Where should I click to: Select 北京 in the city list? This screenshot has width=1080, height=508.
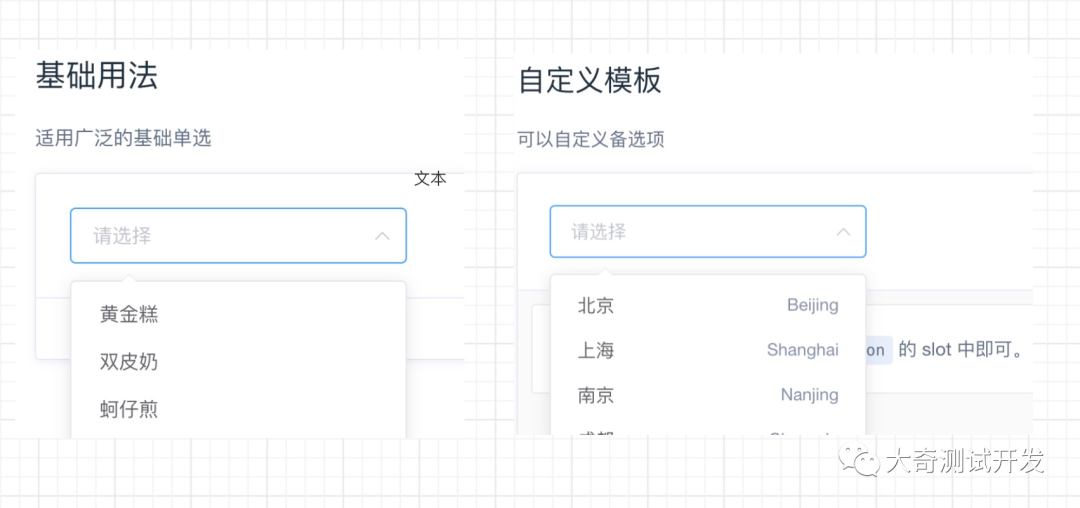[x=708, y=305]
